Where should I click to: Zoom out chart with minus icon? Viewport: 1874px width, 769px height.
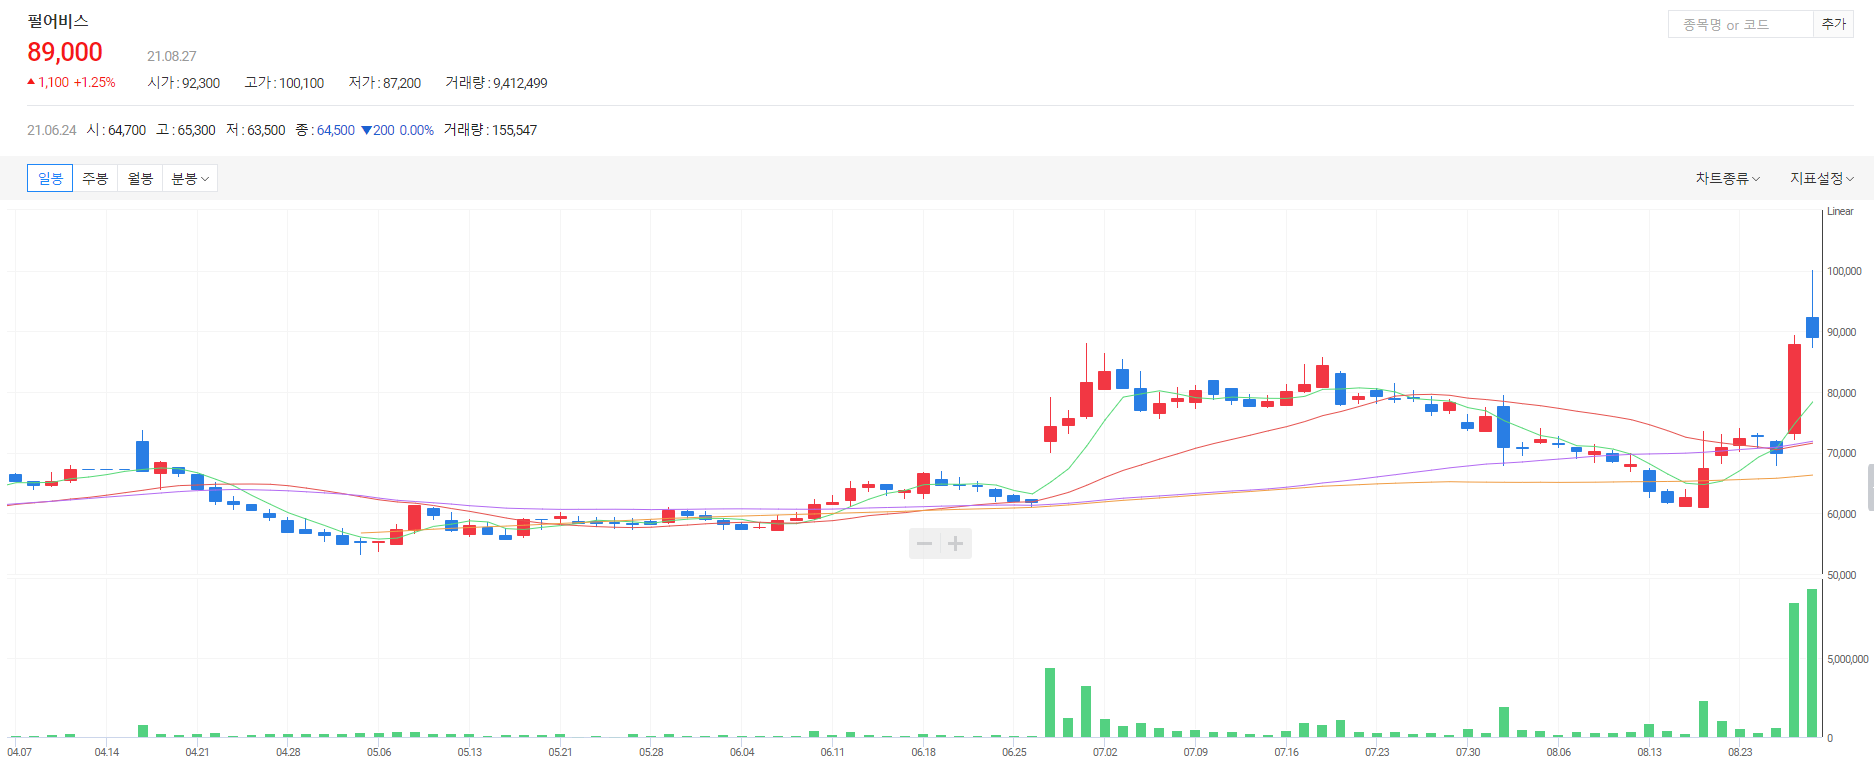coord(924,543)
